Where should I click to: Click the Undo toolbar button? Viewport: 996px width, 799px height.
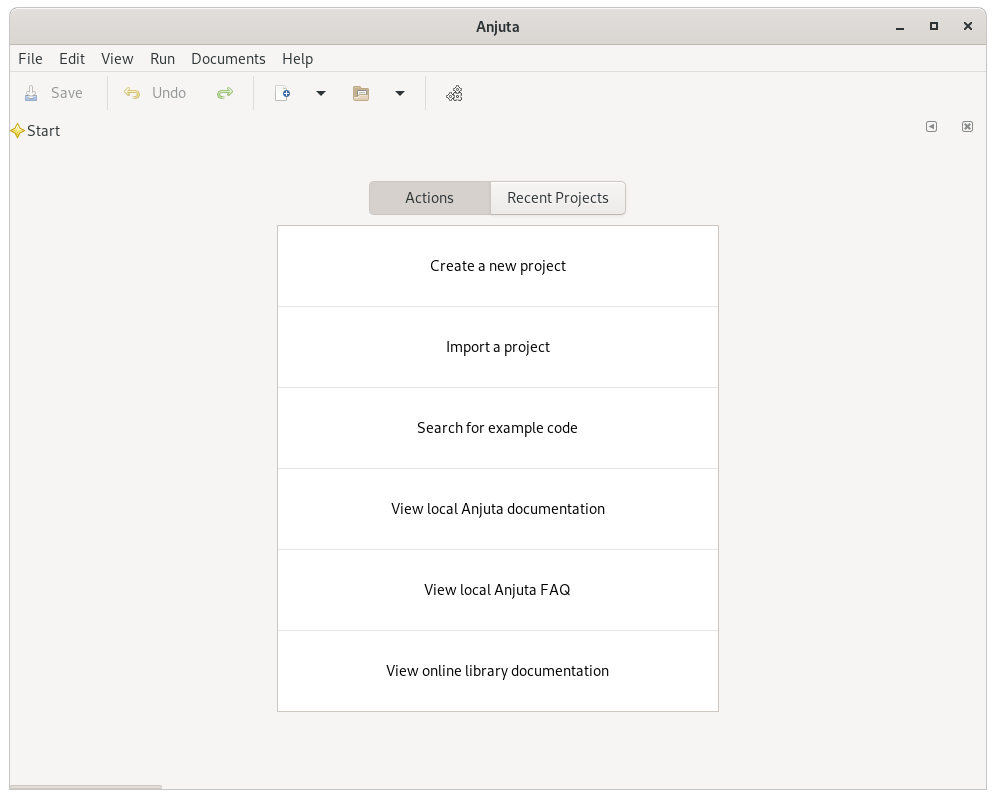[155, 93]
